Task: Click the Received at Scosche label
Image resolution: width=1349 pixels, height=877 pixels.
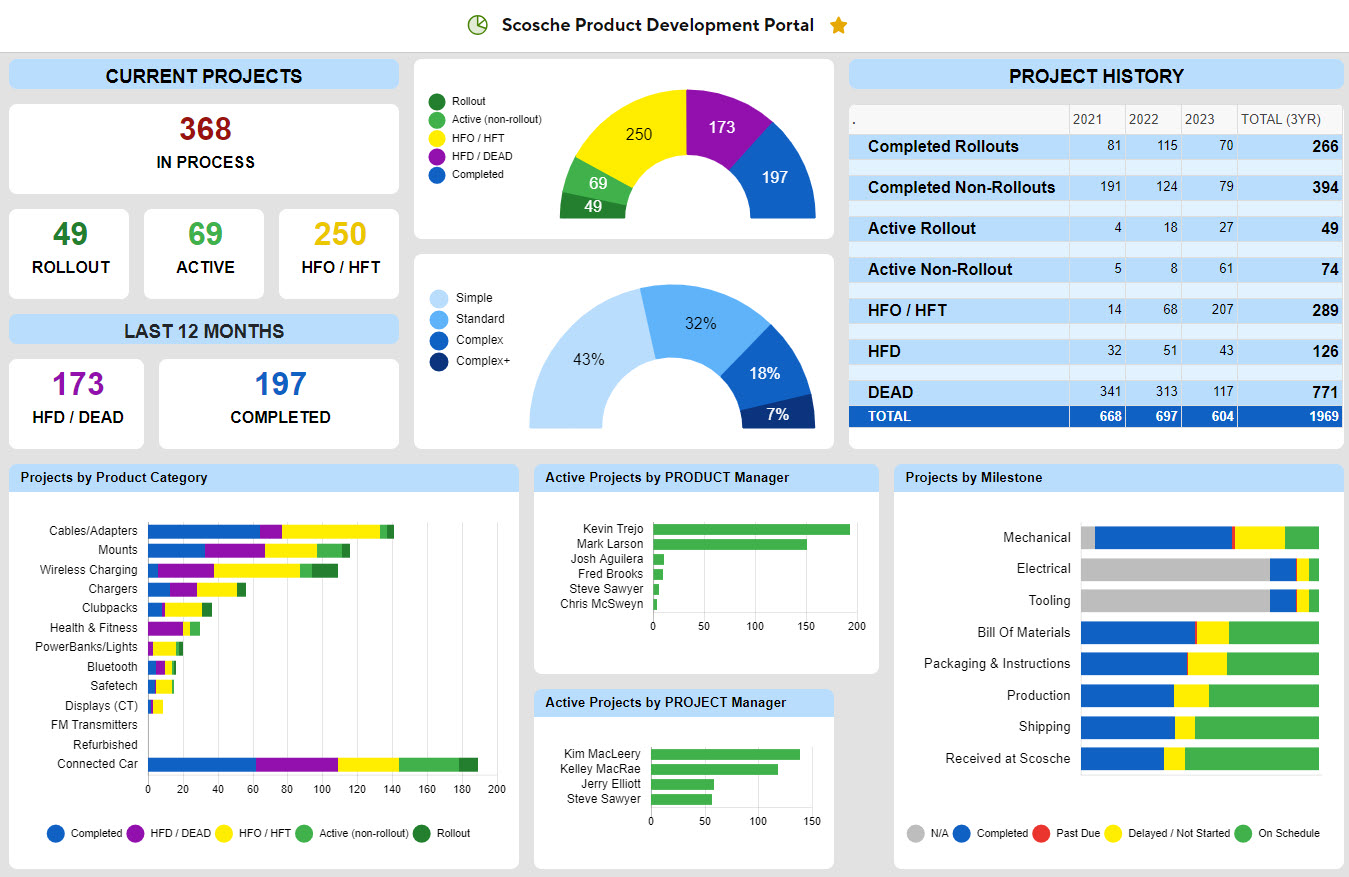Action: [1008, 758]
